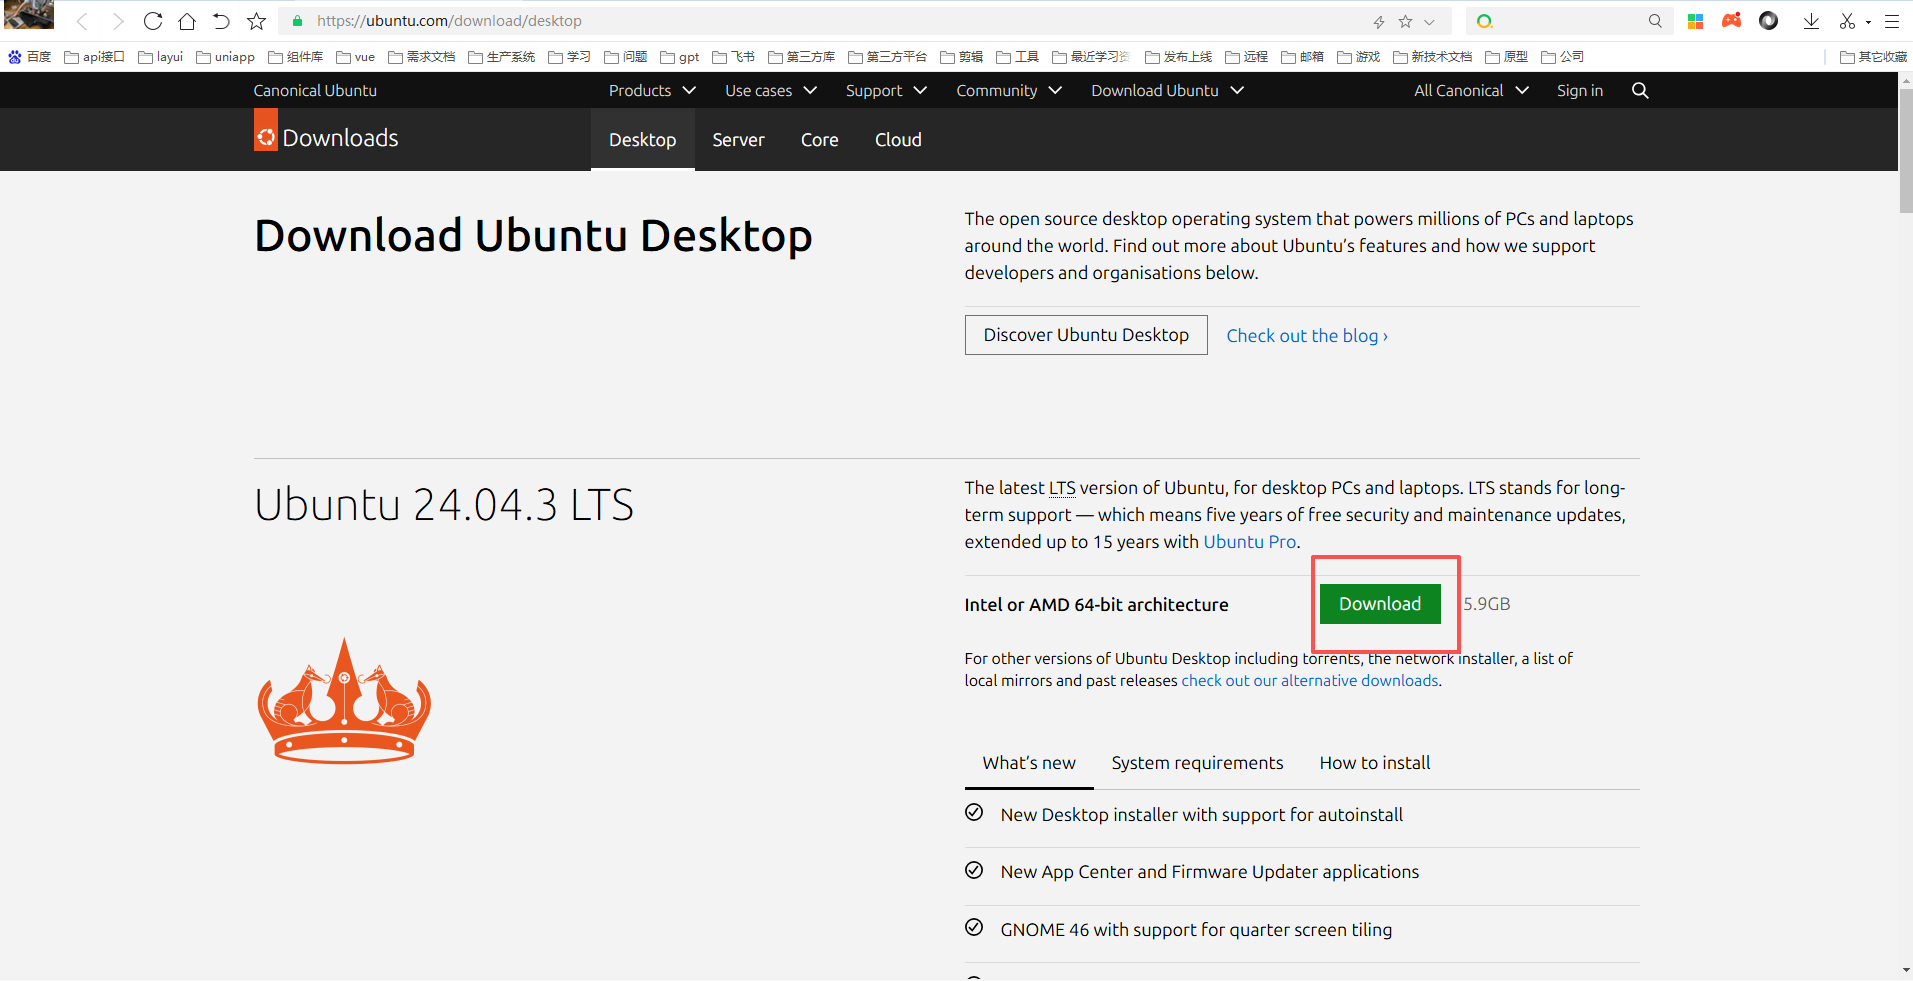Click the star icon inside the address bar
The image size is (1913, 981).
[x=1405, y=21]
